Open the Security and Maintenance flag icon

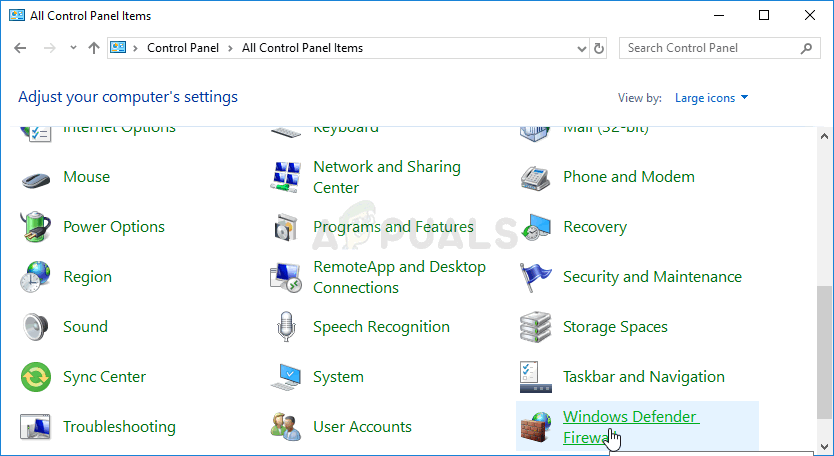coord(536,277)
